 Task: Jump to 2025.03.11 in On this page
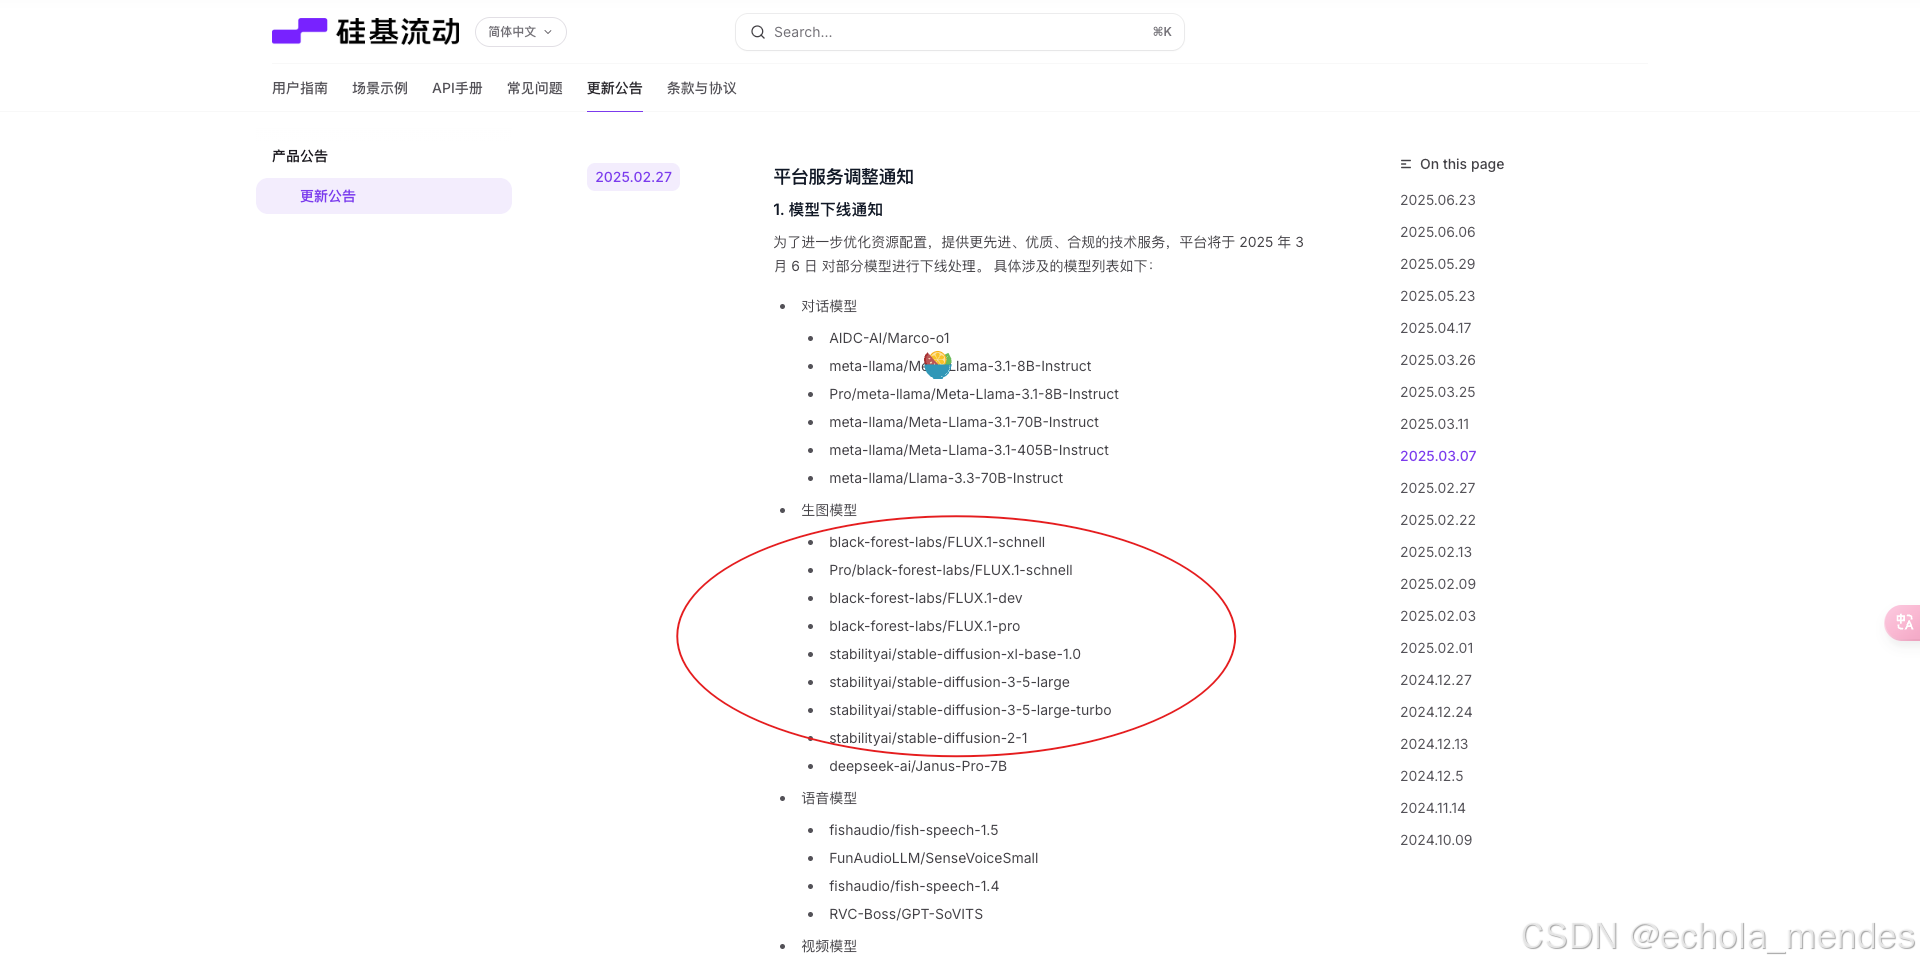click(1435, 424)
